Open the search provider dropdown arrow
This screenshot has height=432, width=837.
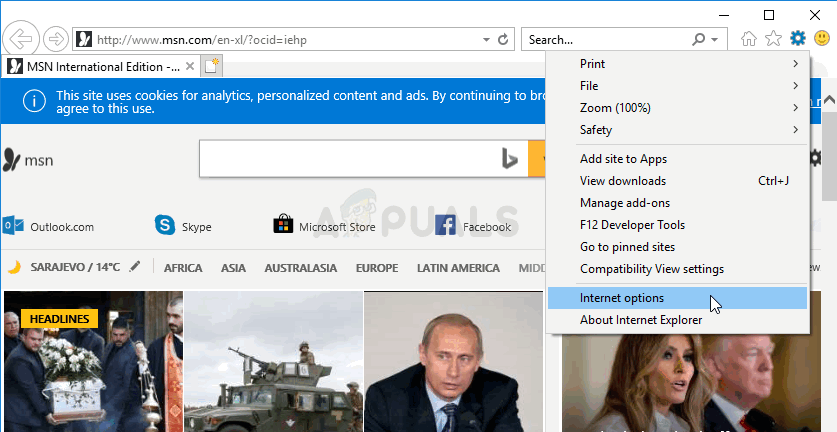[x=715, y=40]
